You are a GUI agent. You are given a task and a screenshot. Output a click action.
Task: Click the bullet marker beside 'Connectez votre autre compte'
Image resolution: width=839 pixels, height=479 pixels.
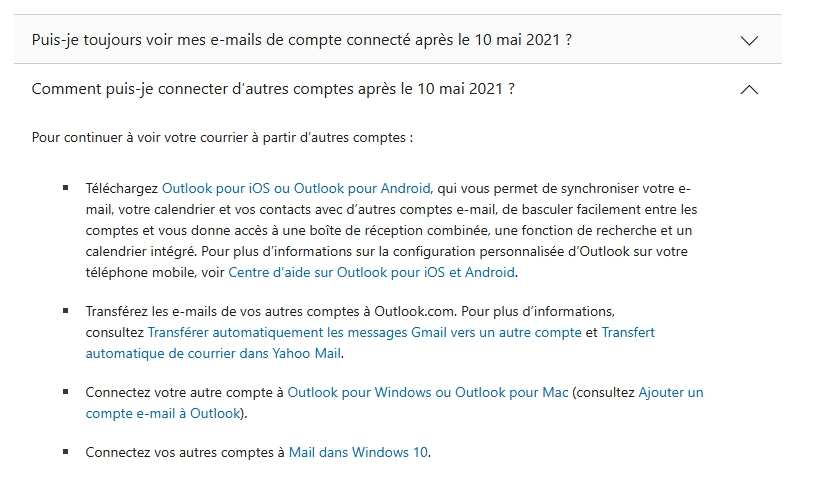pos(66,392)
